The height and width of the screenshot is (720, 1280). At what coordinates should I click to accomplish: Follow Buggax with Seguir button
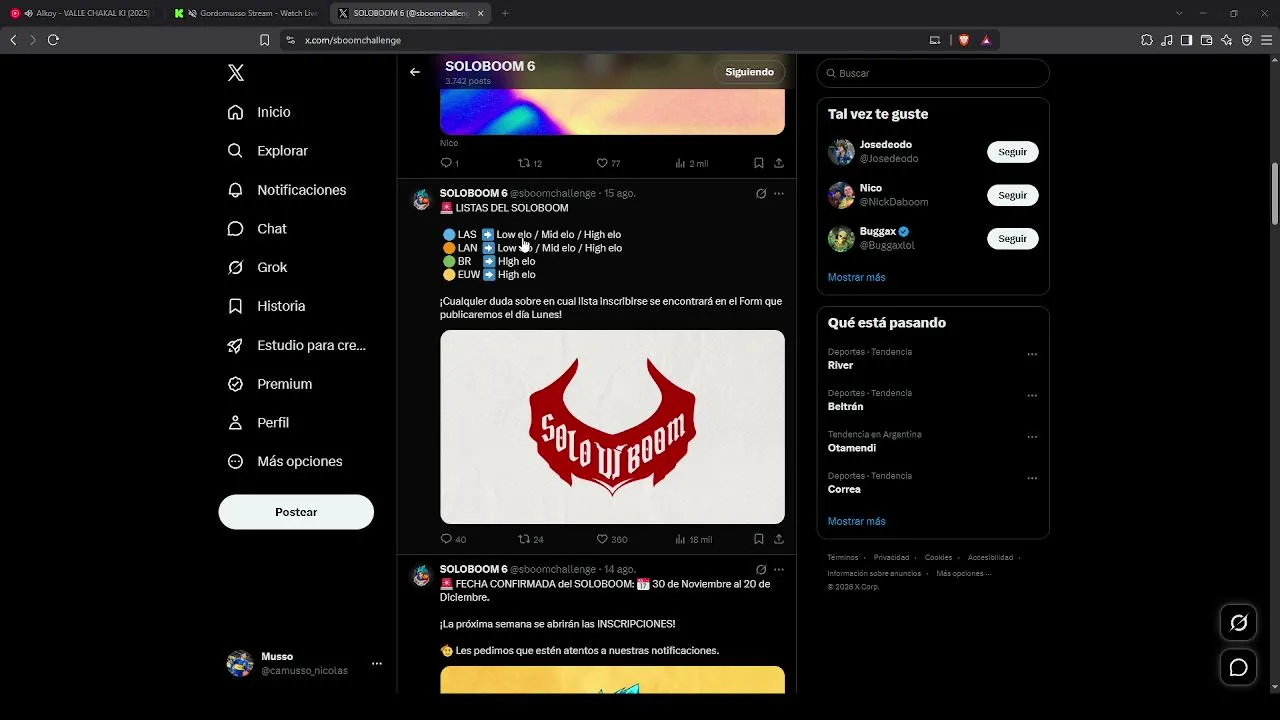pyautogui.click(x=1013, y=239)
